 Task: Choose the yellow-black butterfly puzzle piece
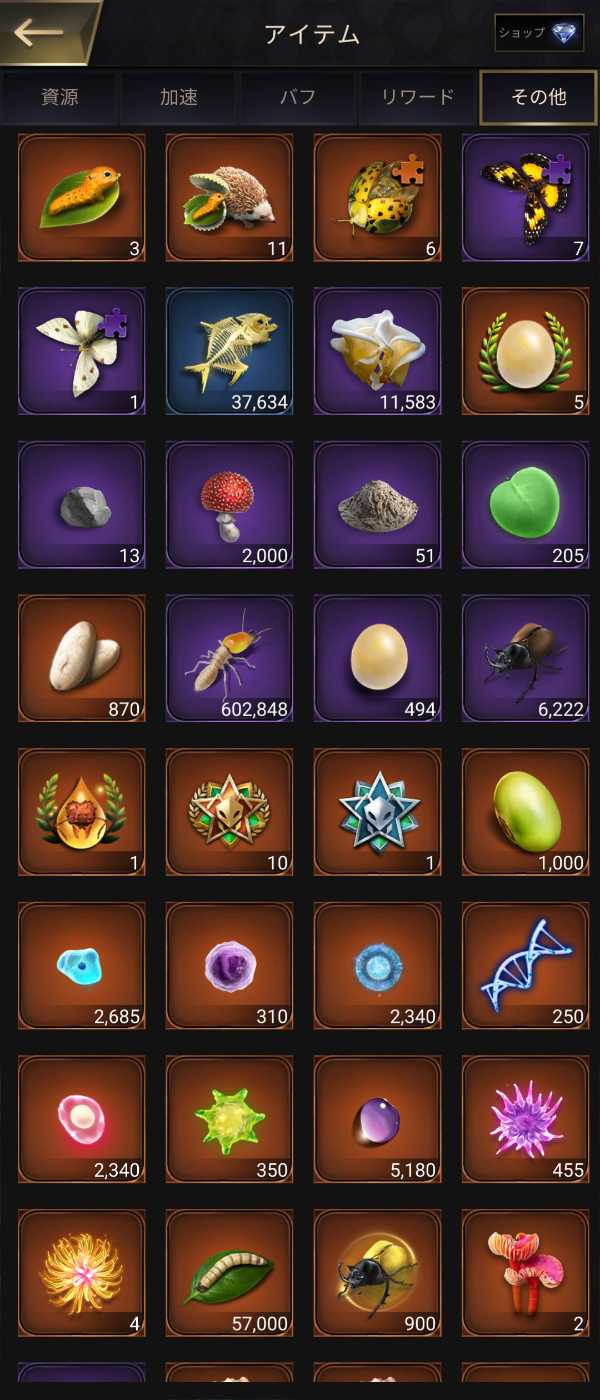point(526,198)
